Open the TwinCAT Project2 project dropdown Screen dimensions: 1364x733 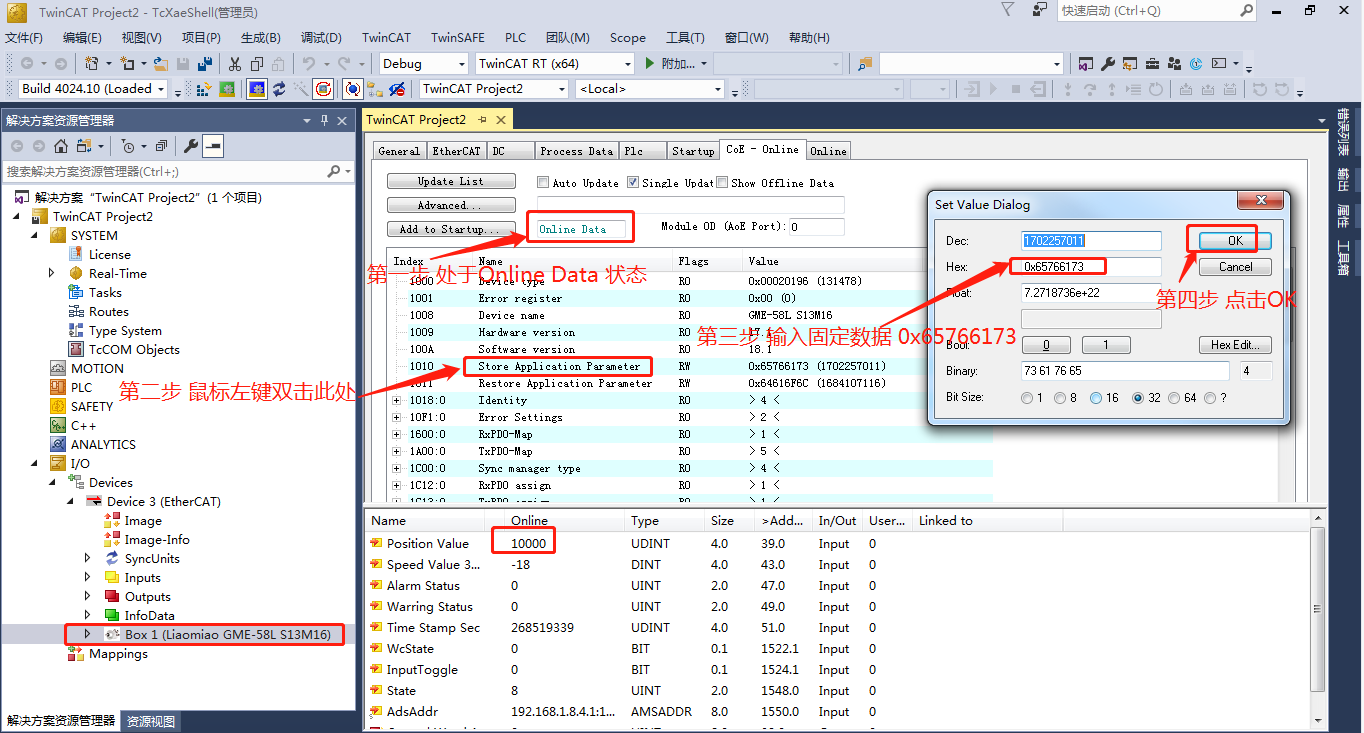point(562,89)
